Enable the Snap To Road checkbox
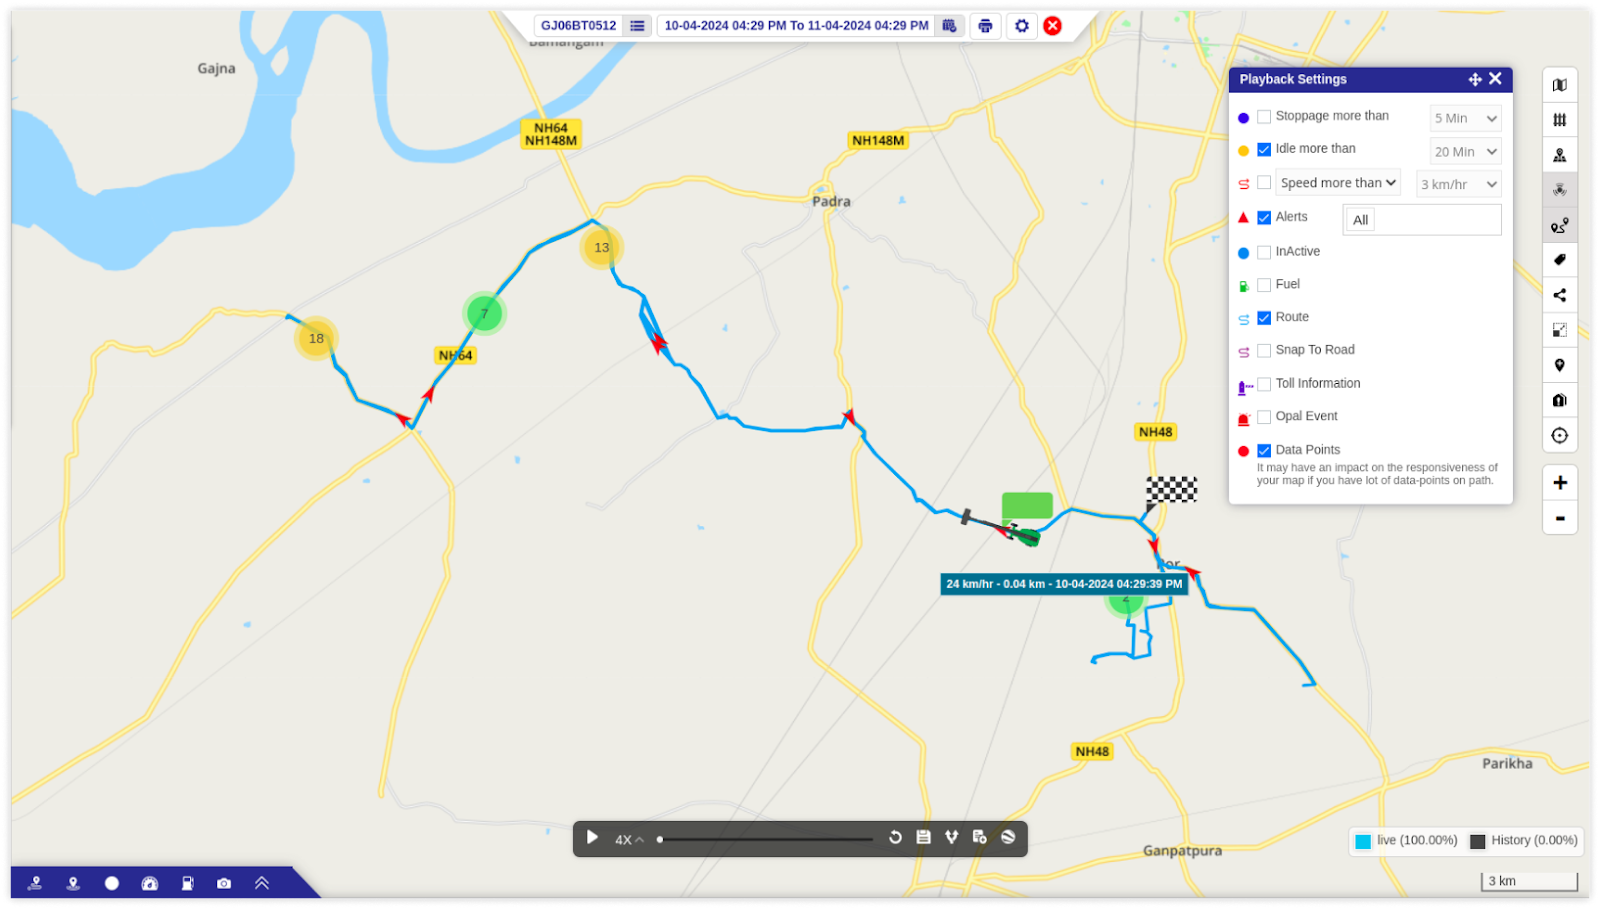Screen dimensions: 1600x909 [x=1264, y=351]
